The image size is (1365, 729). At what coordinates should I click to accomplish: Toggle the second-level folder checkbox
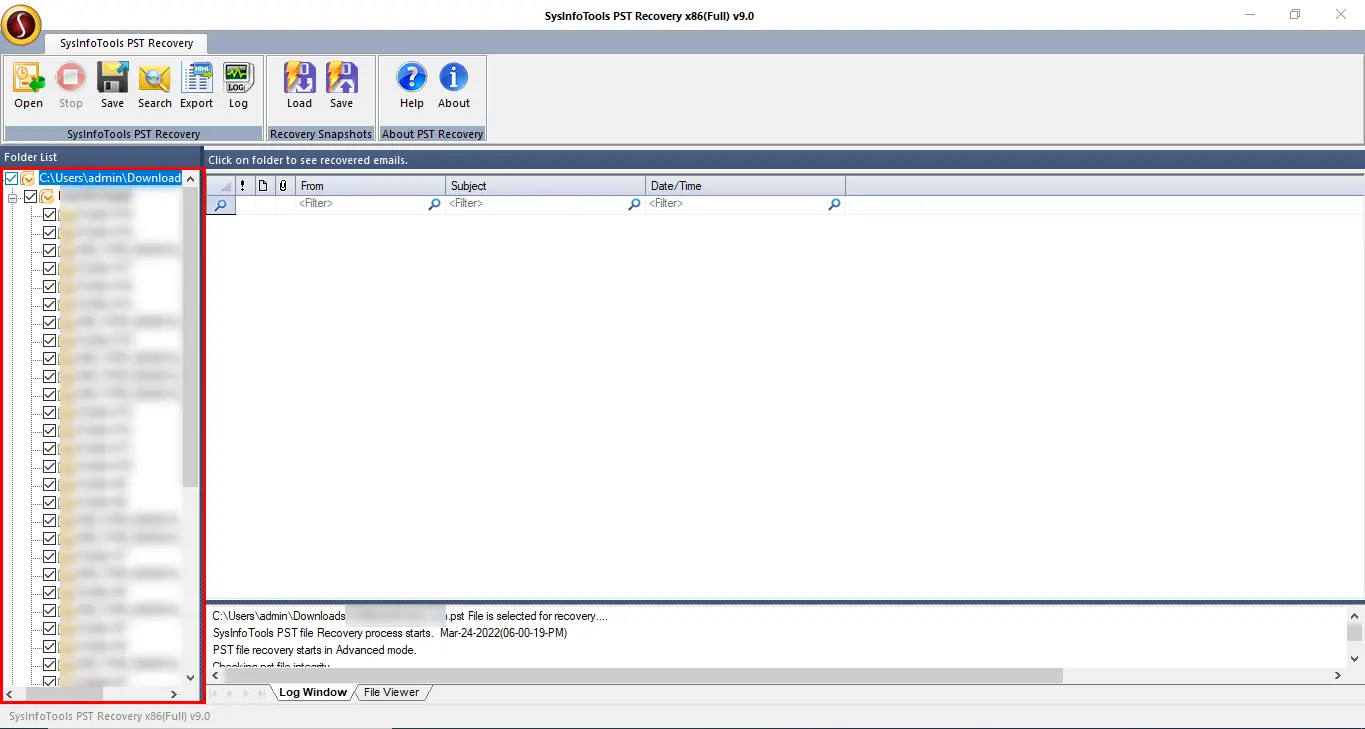(30, 197)
